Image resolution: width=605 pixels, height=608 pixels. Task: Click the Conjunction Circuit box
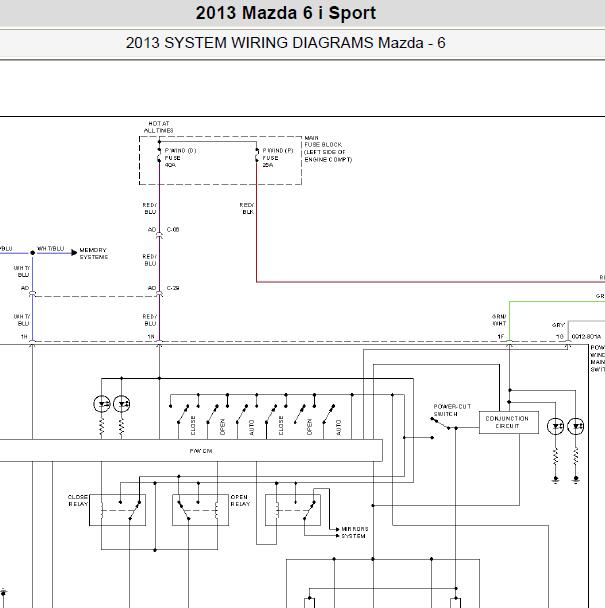point(508,422)
